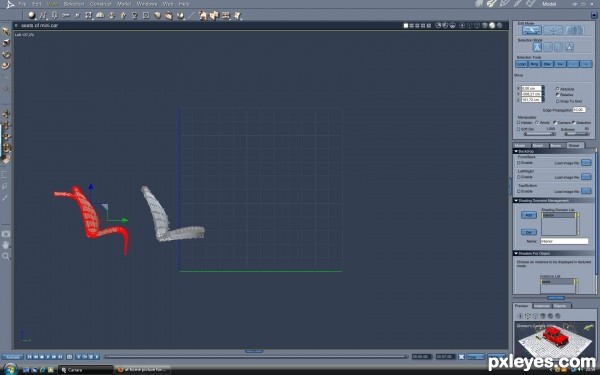Open the Render room icon
Screen dimensions: 600x375
[530, 4]
